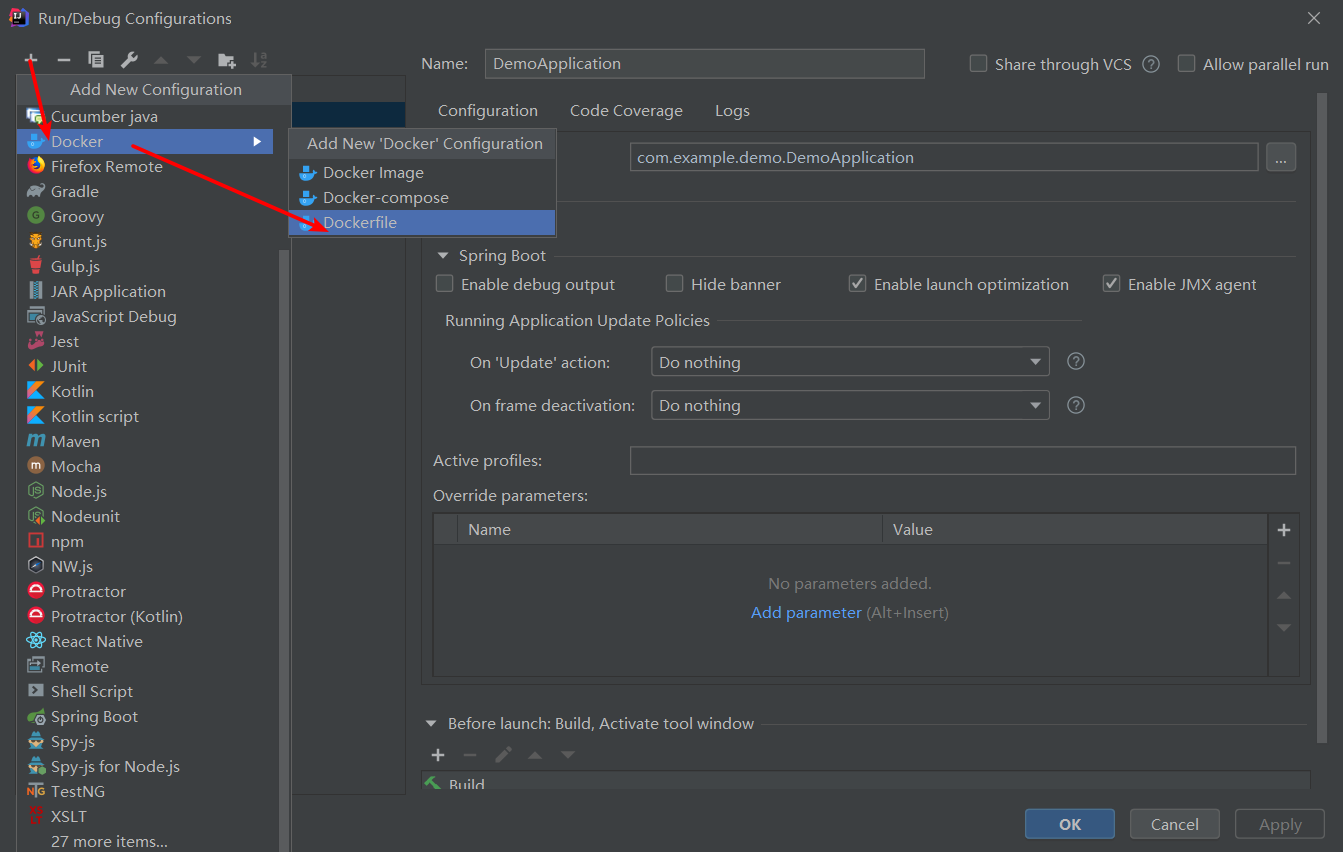Click the Add parameter link
This screenshot has height=852, width=1343.
point(806,612)
